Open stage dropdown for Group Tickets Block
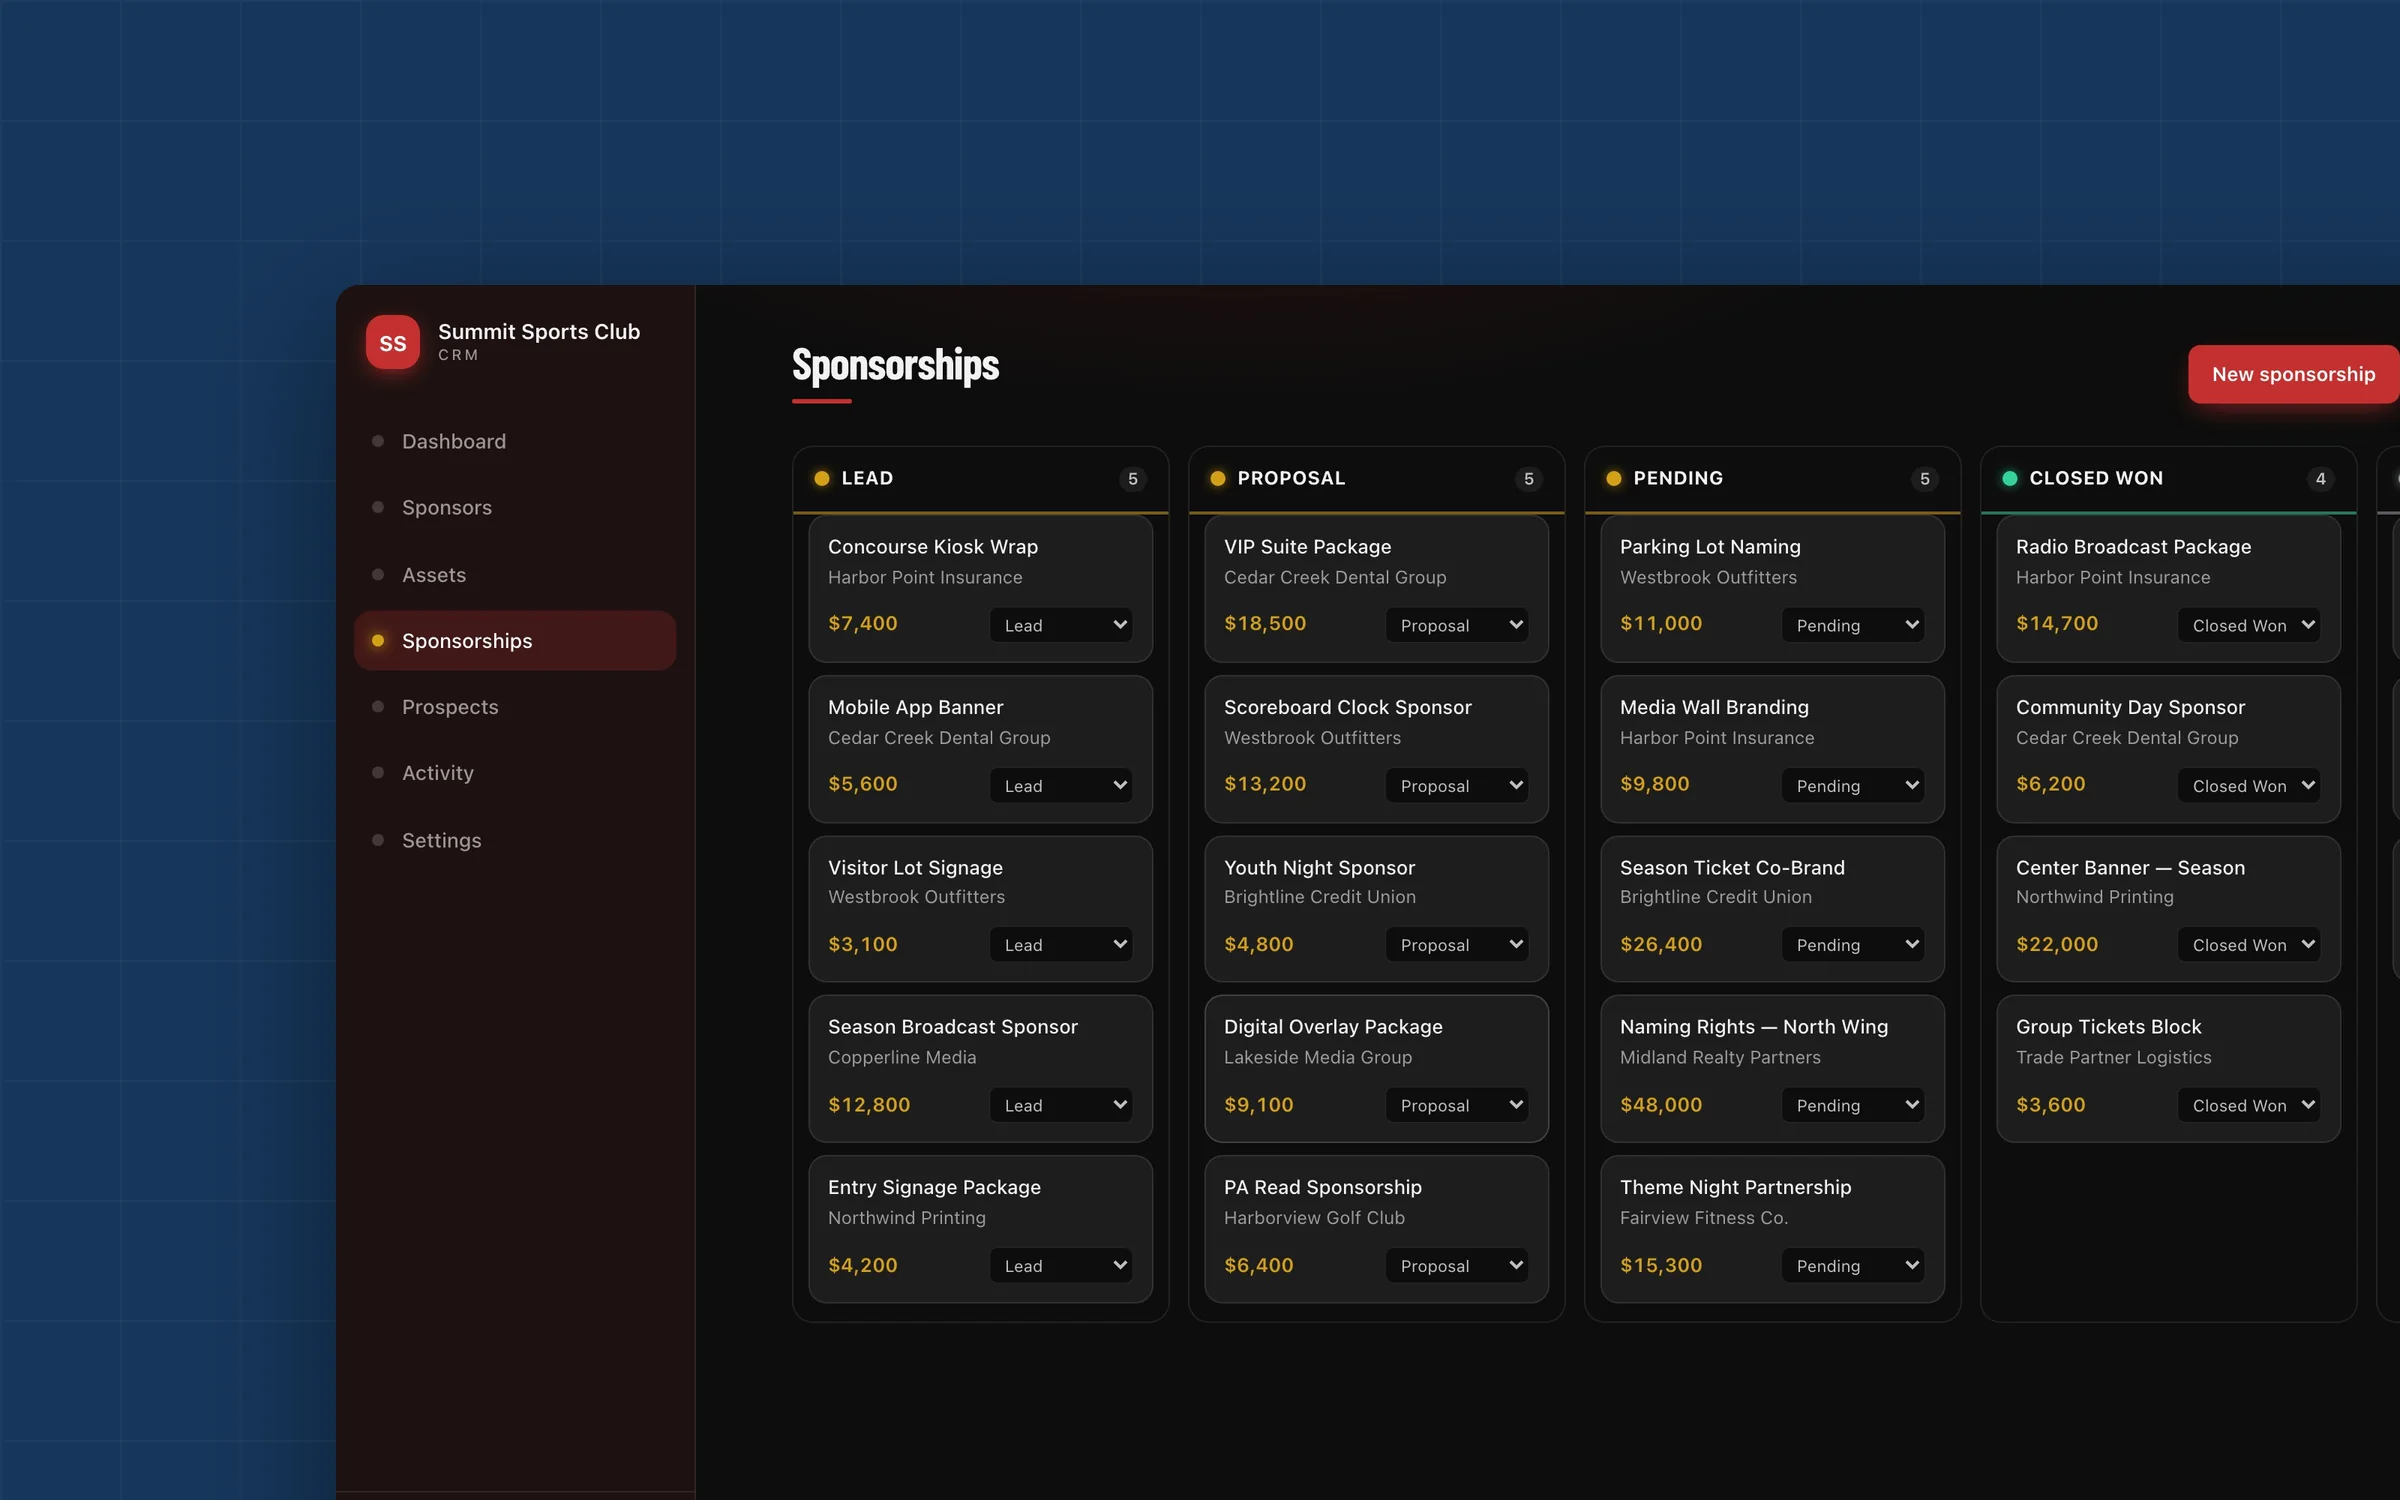Image resolution: width=2400 pixels, height=1500 pixels. pos(2249,1105)
